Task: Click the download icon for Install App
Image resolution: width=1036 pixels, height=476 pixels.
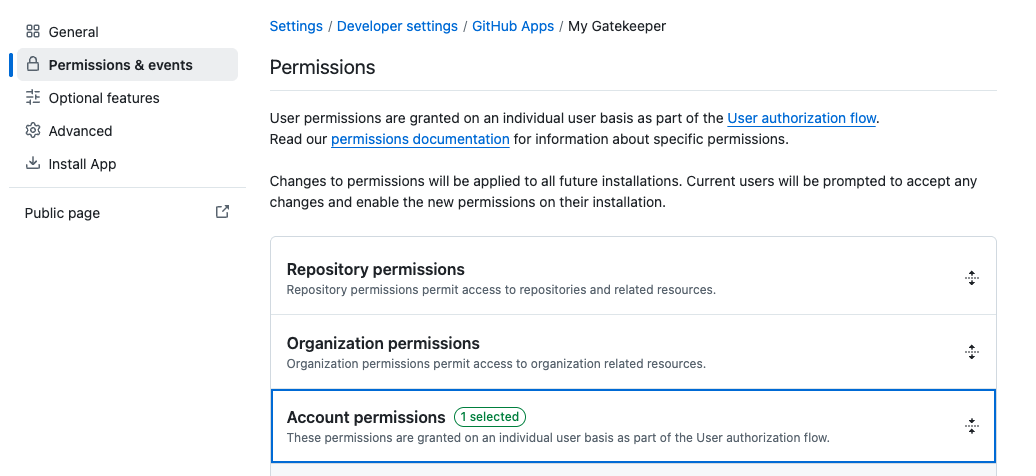Action: click(x=33, y=164)
